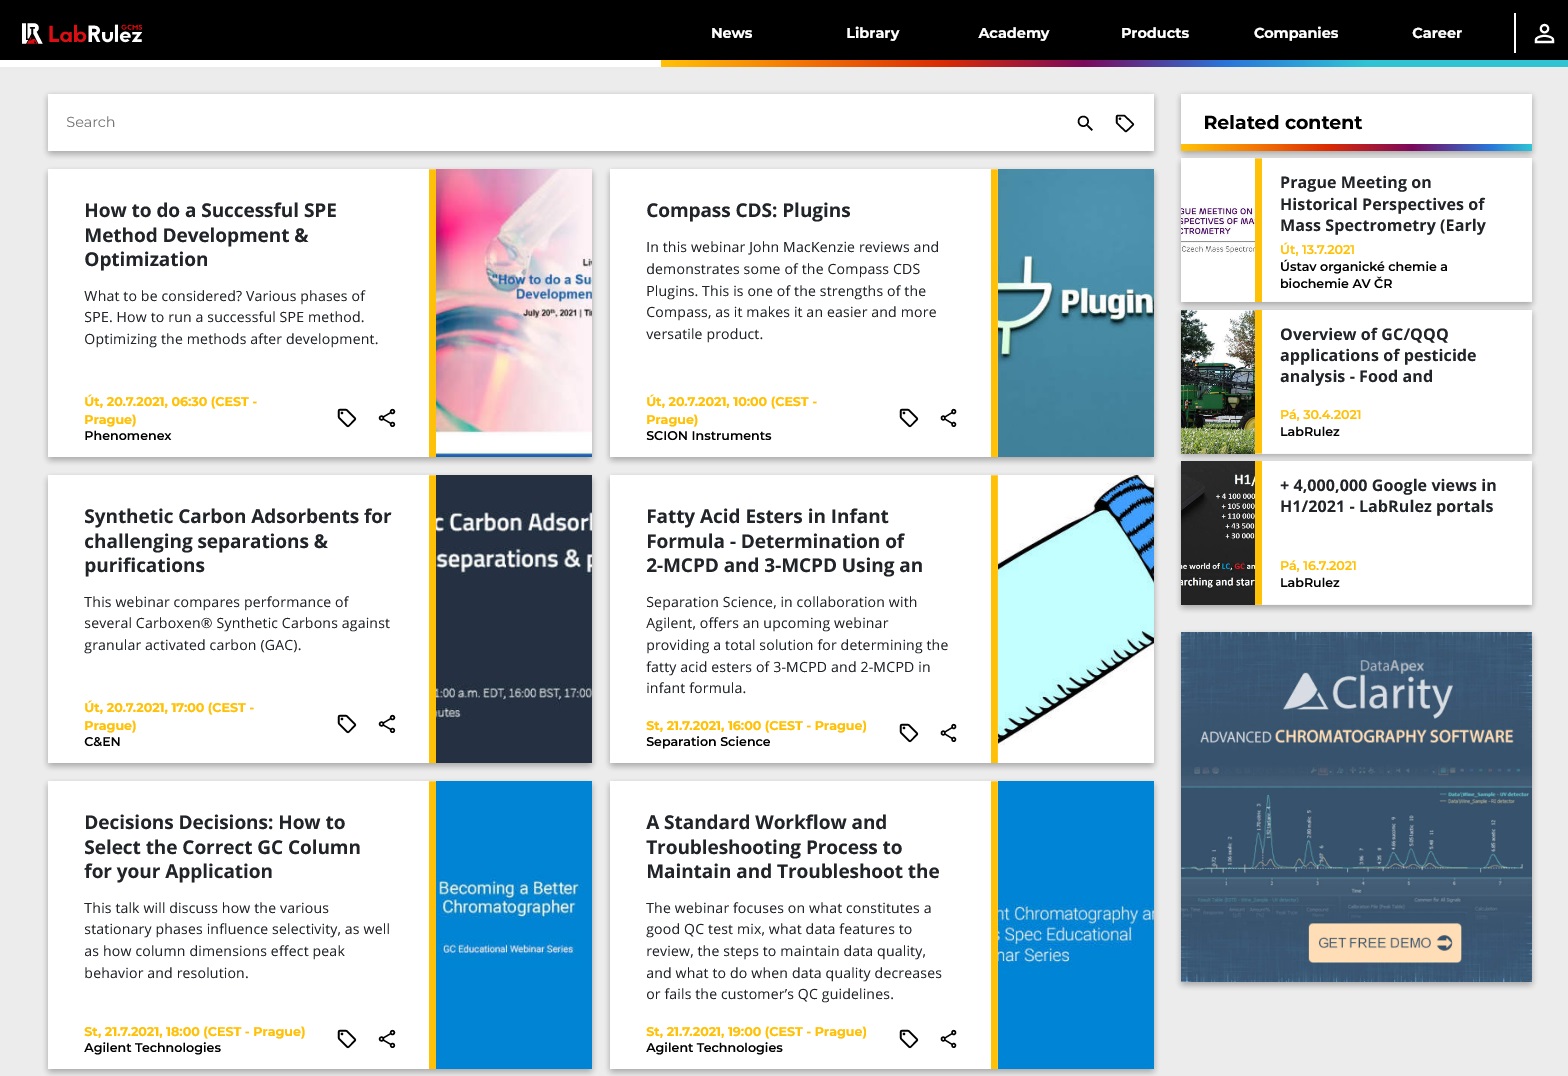1568x1076 pixels.
Task: Click the tractor photo thumbnail
Action: (x=1218, y=382)
